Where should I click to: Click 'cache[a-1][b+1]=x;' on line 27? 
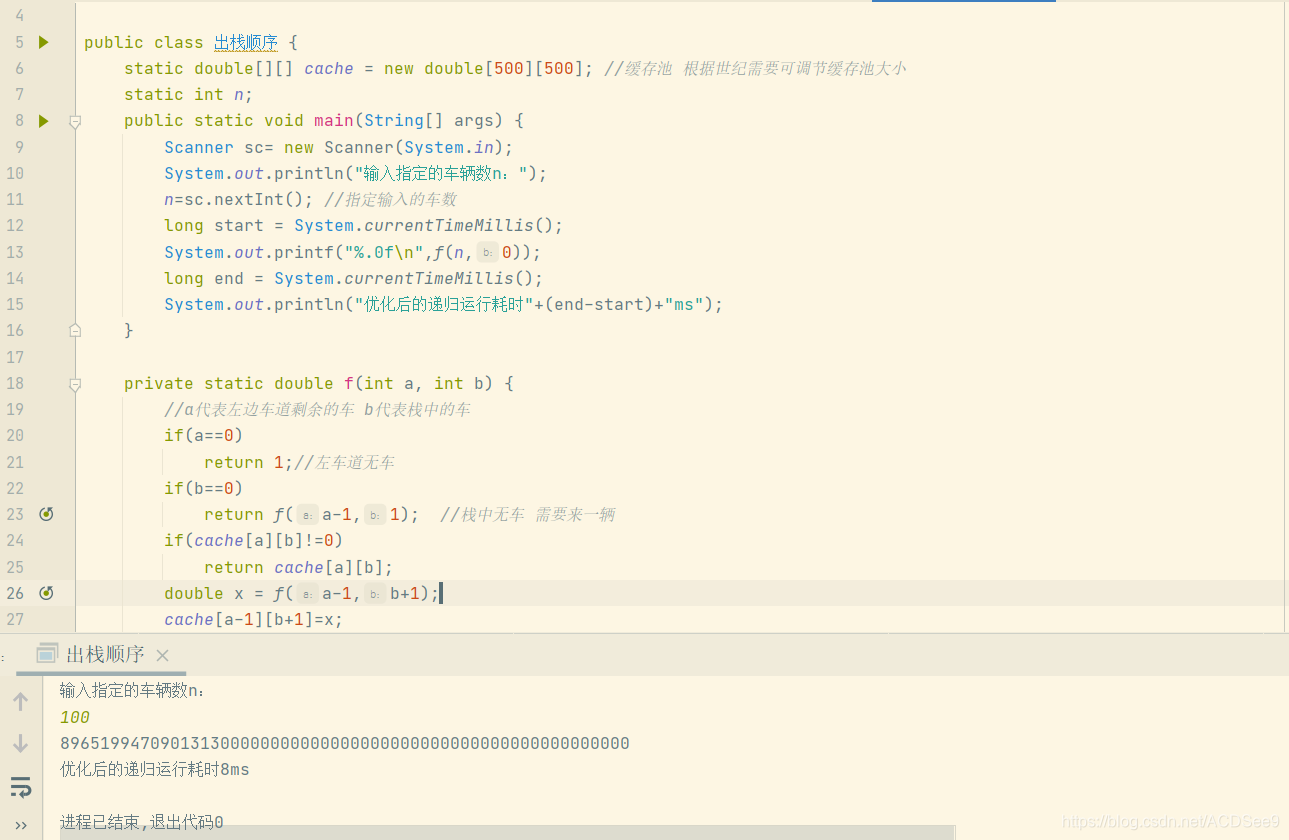pyautogui.click(x=254, y=619)
